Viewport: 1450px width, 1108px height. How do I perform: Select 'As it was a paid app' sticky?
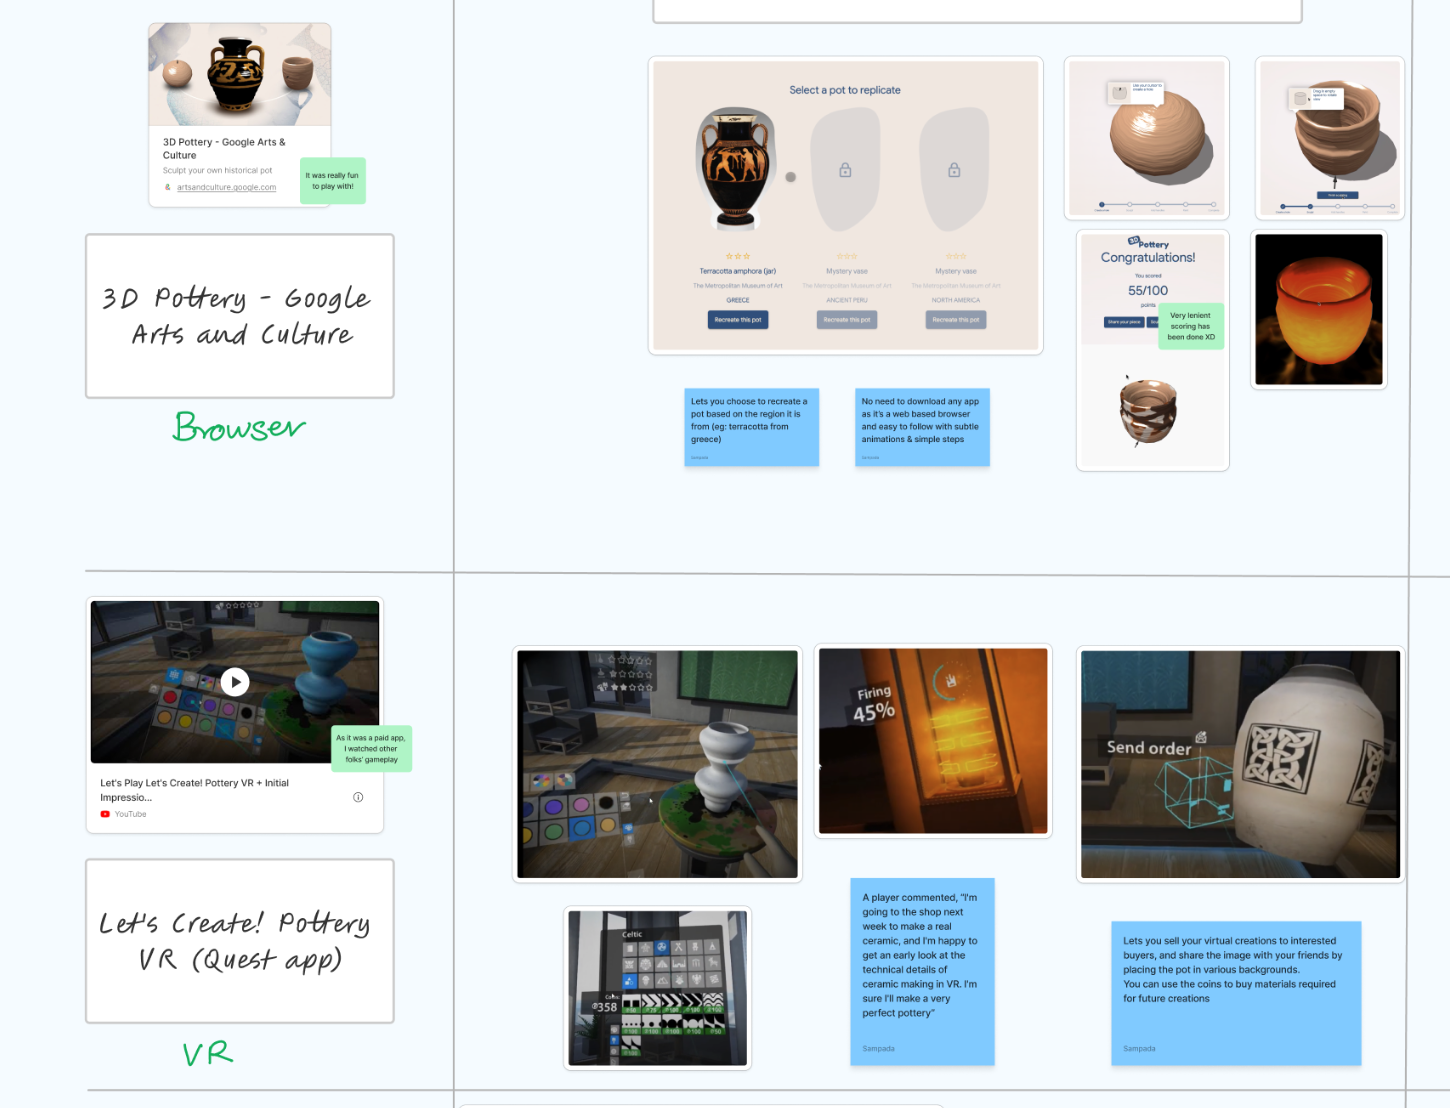371,748
